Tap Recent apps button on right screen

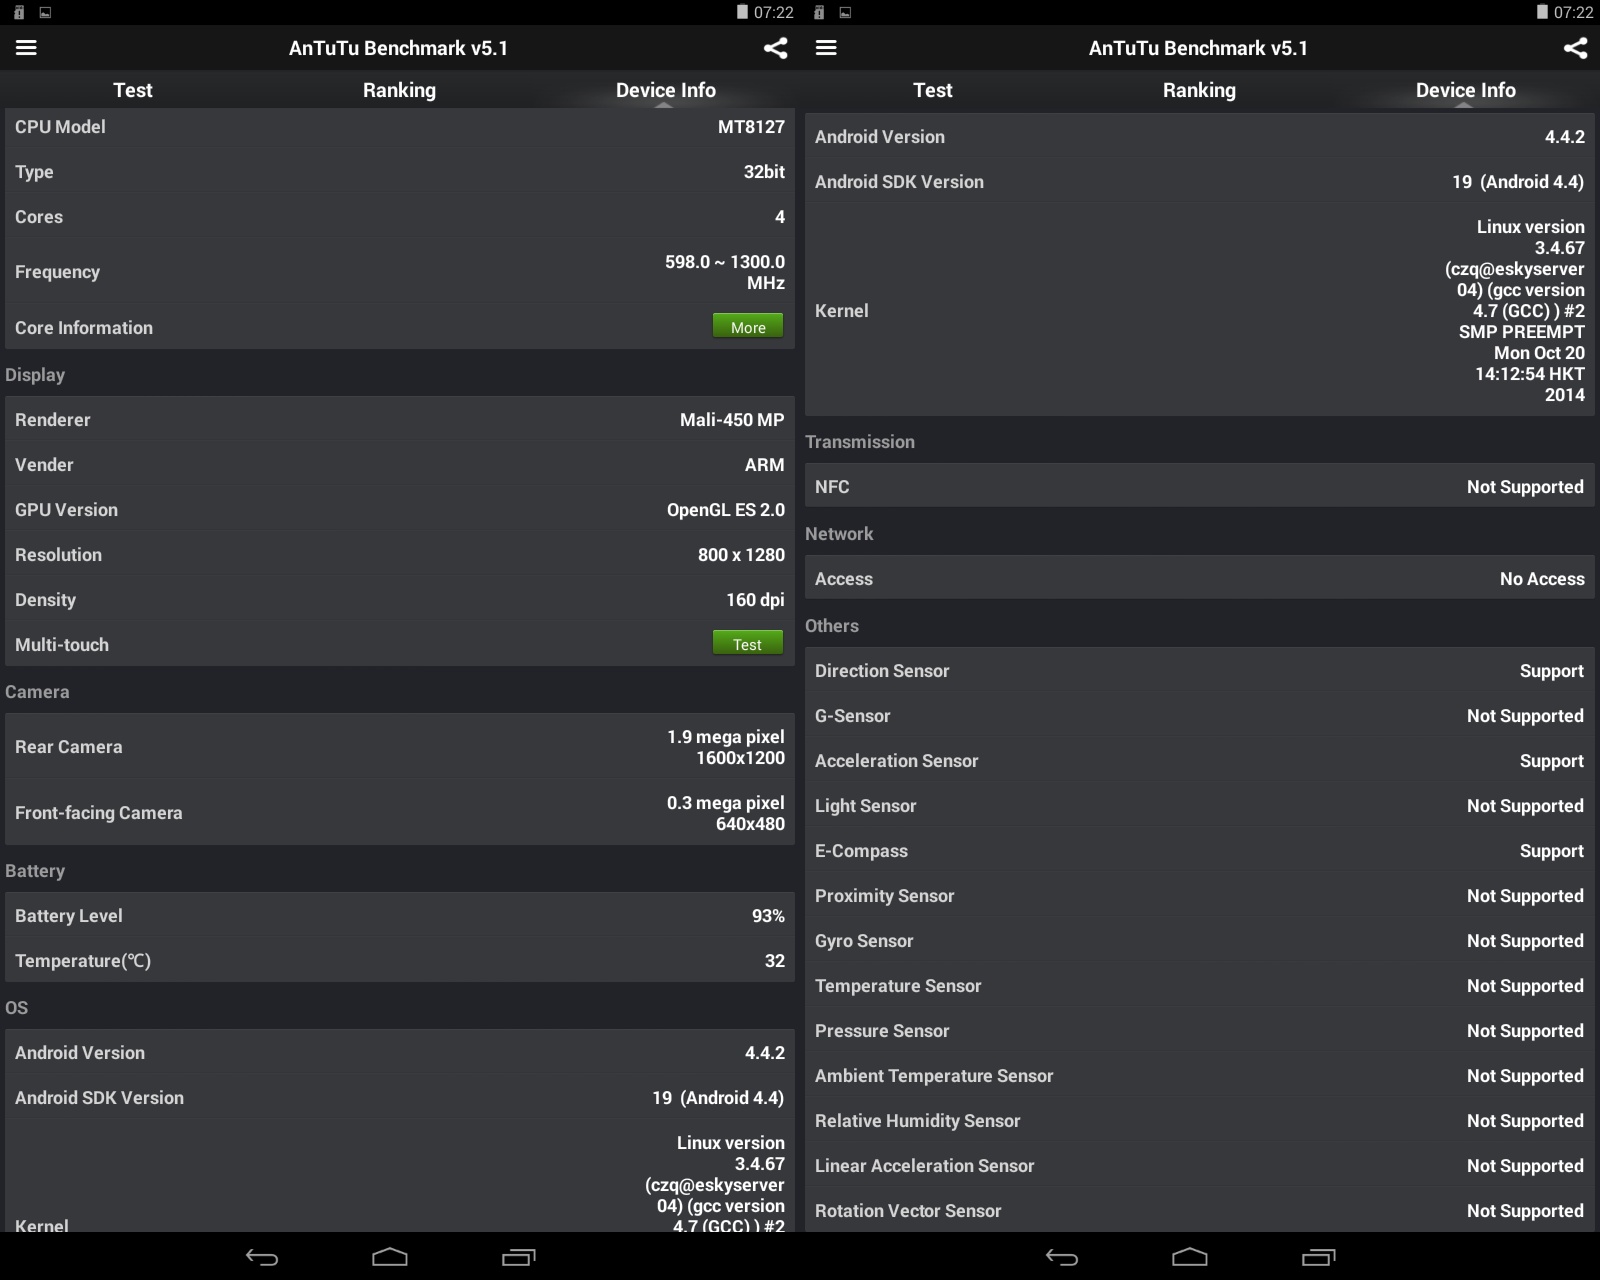1318,1257
